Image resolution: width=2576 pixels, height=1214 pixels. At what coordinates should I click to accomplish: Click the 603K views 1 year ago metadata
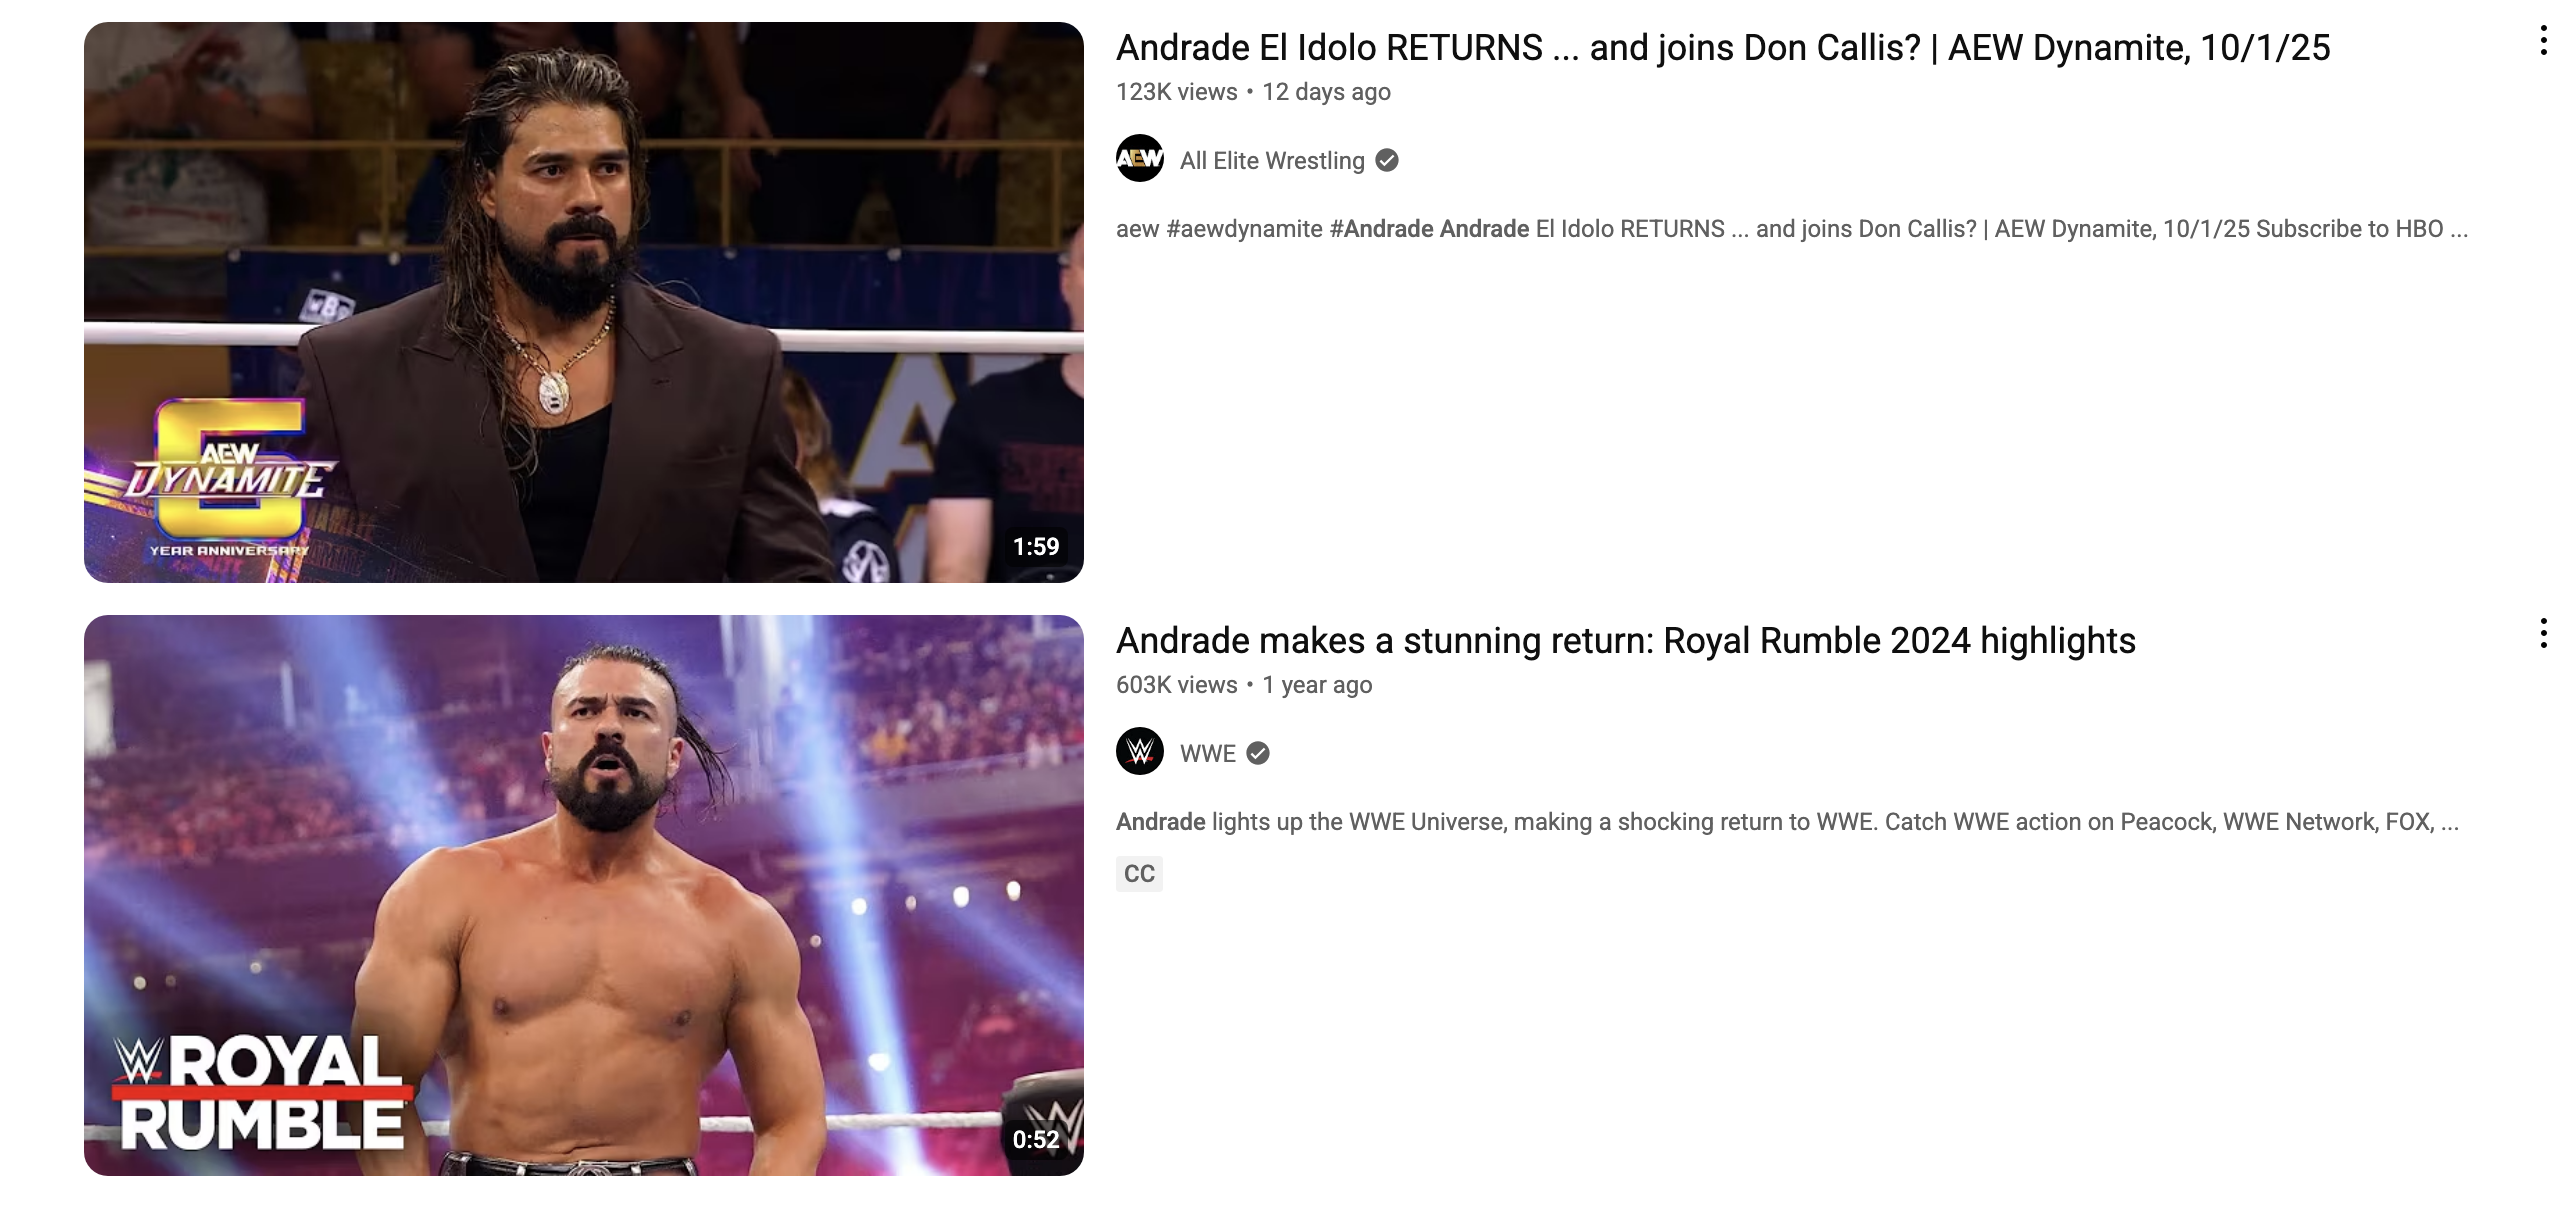click(x=1244, y=685)
